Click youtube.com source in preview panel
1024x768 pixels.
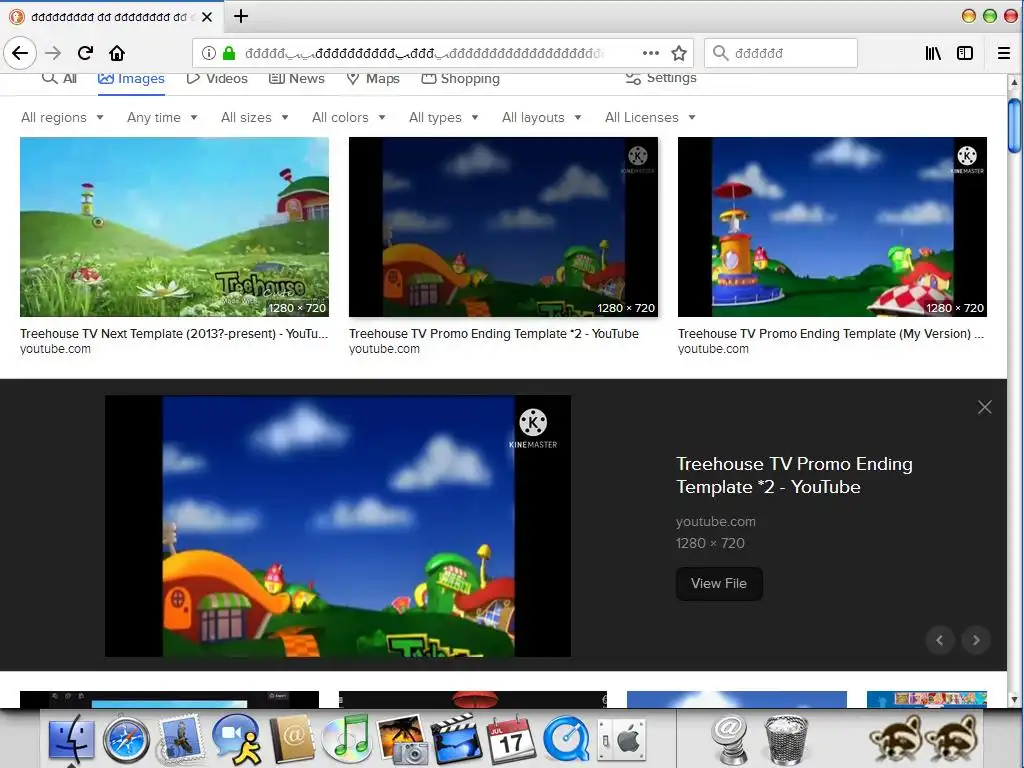[x=716, y=522]
